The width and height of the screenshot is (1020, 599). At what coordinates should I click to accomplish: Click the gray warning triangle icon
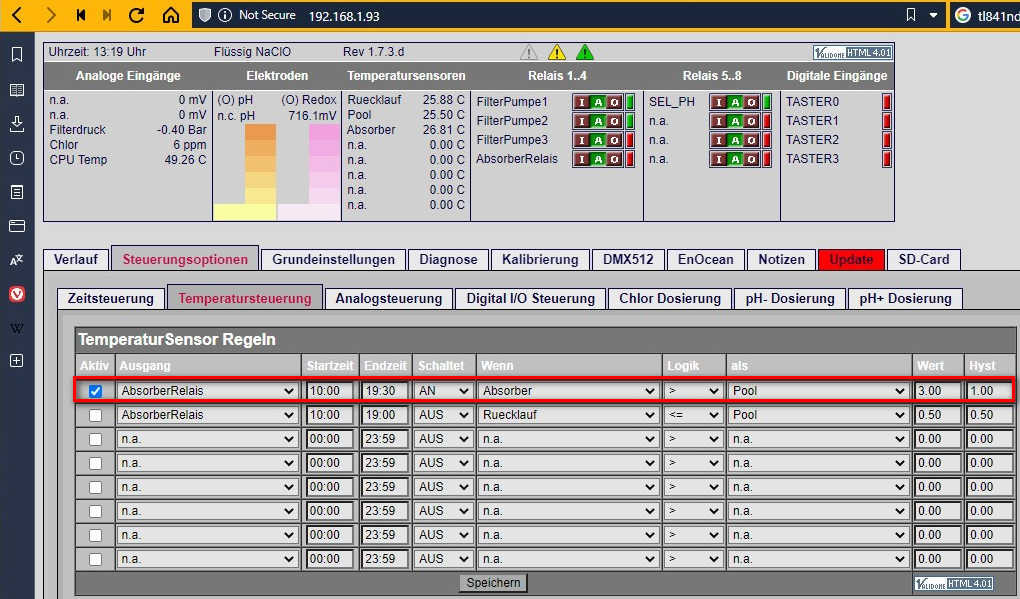pos(529,52)
